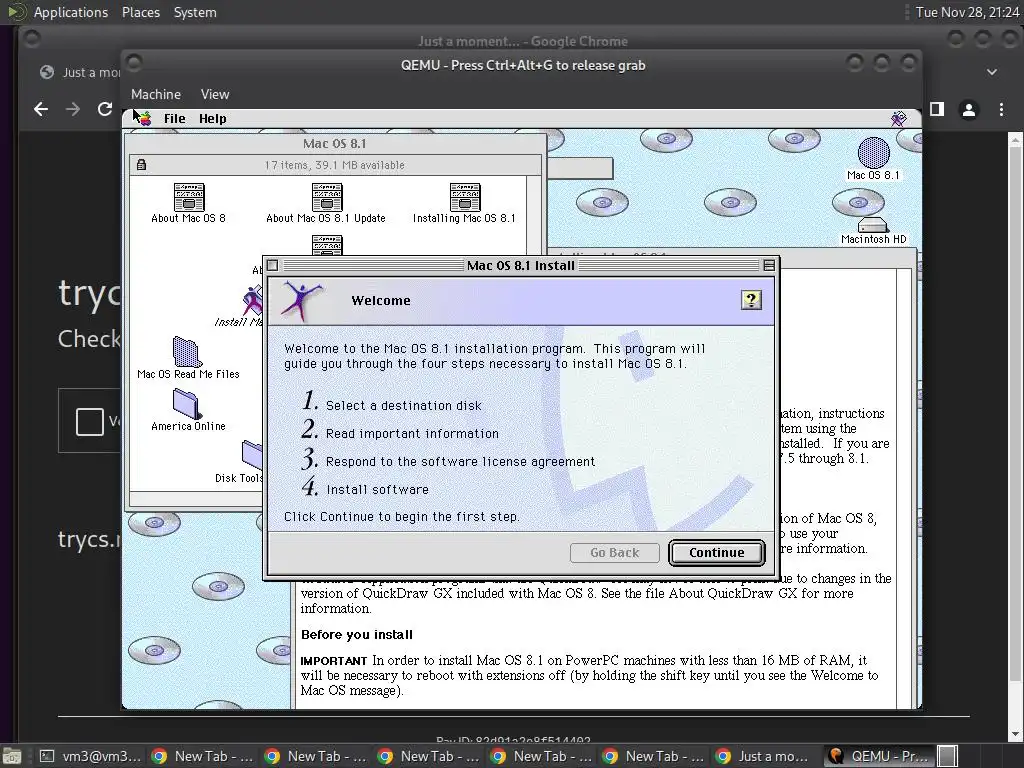This screenshot has height=768, width=1024.
Task: Open Chrome three-dot menu
Action: [x=1001, y=109]
